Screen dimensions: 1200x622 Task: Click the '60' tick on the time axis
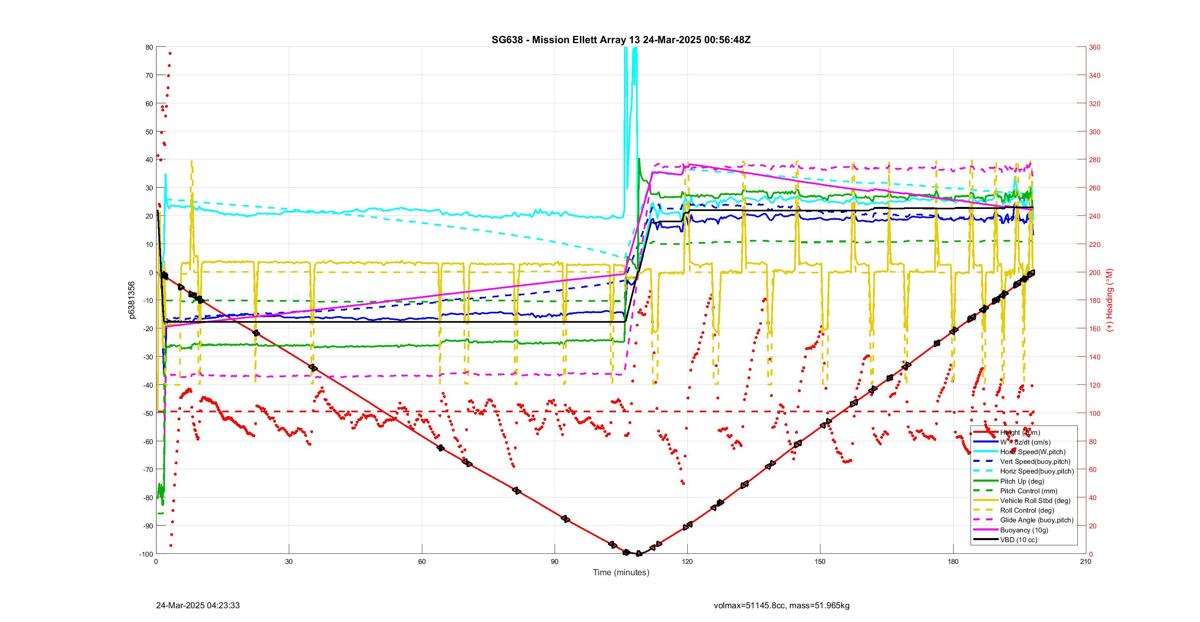(x=422, y=562)
